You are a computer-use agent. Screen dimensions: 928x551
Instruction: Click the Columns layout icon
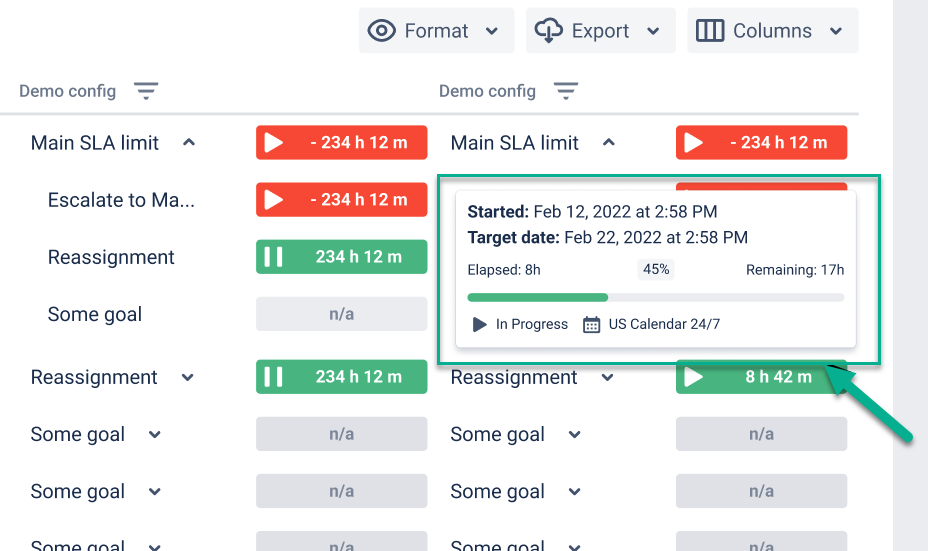tap(710, 31)
